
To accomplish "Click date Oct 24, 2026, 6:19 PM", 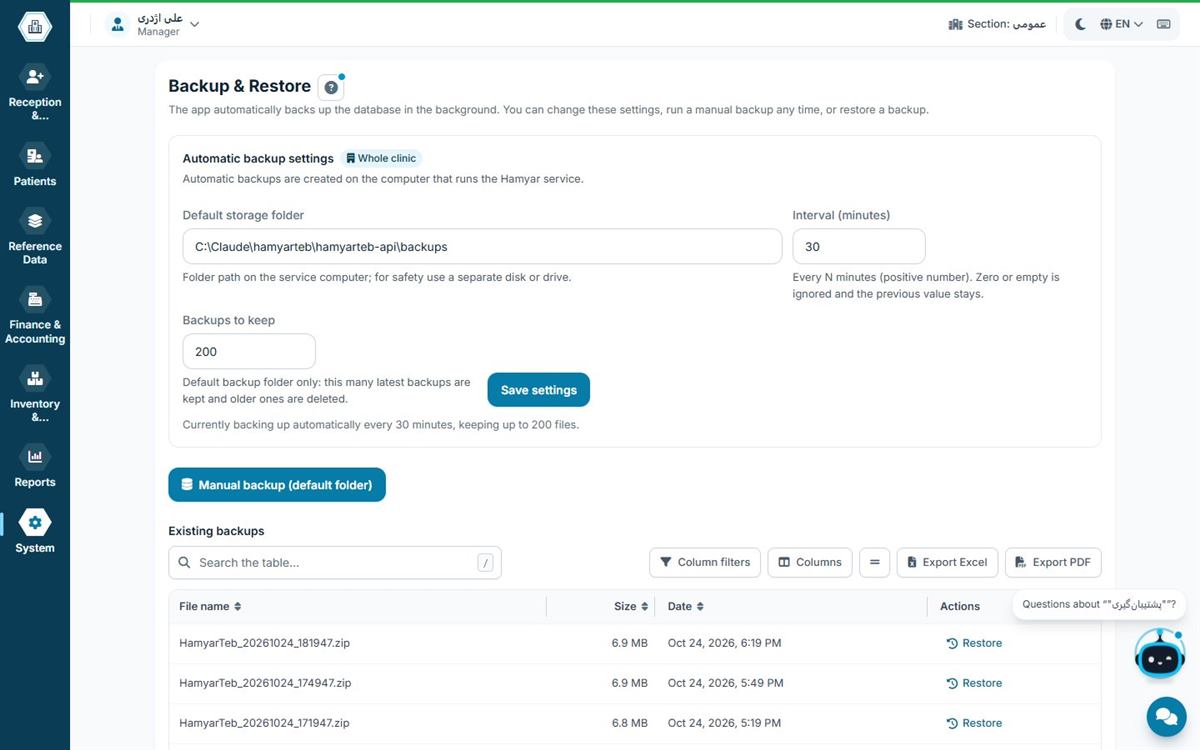I will 725,643.
